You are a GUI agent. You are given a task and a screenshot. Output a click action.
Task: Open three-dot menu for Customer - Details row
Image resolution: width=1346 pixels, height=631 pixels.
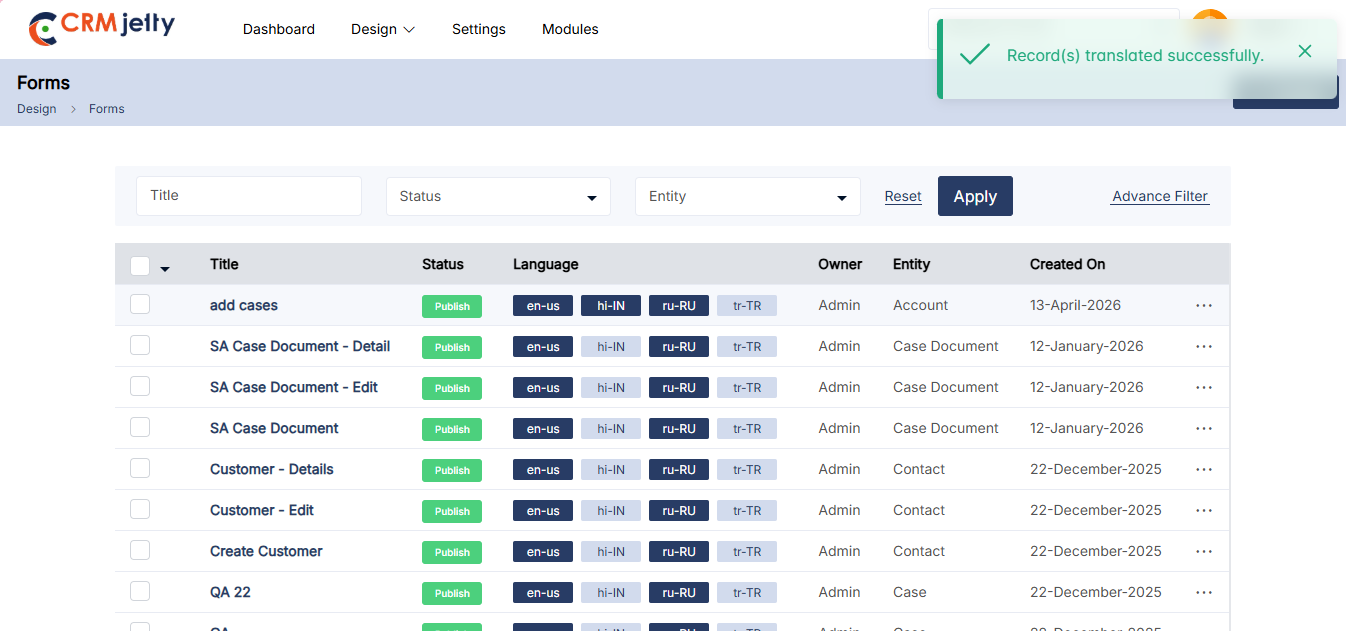coord(1203,469)
